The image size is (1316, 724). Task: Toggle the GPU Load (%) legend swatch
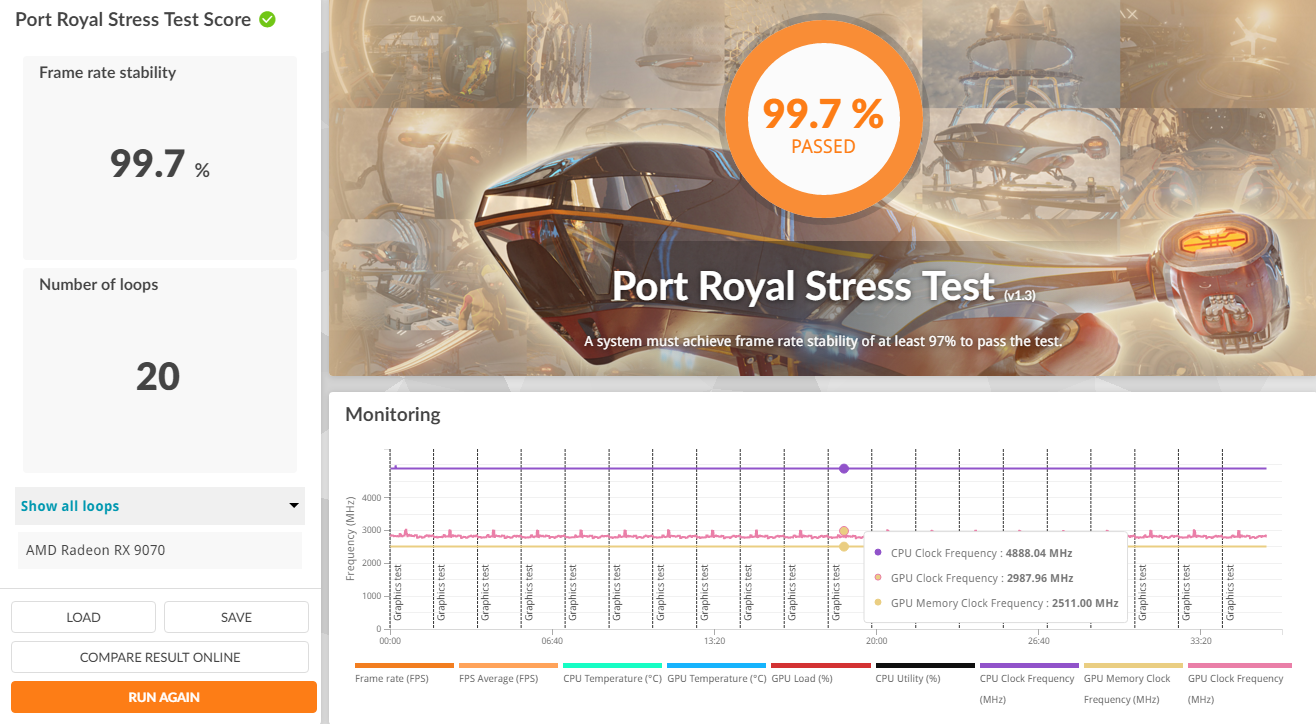[x=820, y=665]
